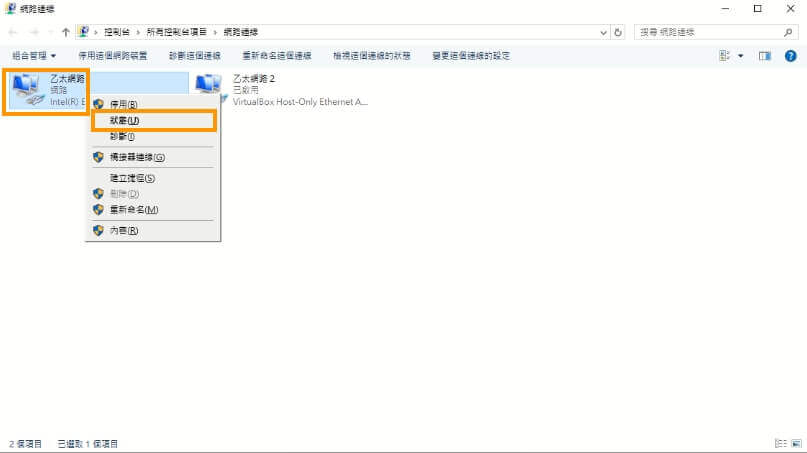
Task: Open the change view options dropdown arrow
Action: [x=741, y=56]
